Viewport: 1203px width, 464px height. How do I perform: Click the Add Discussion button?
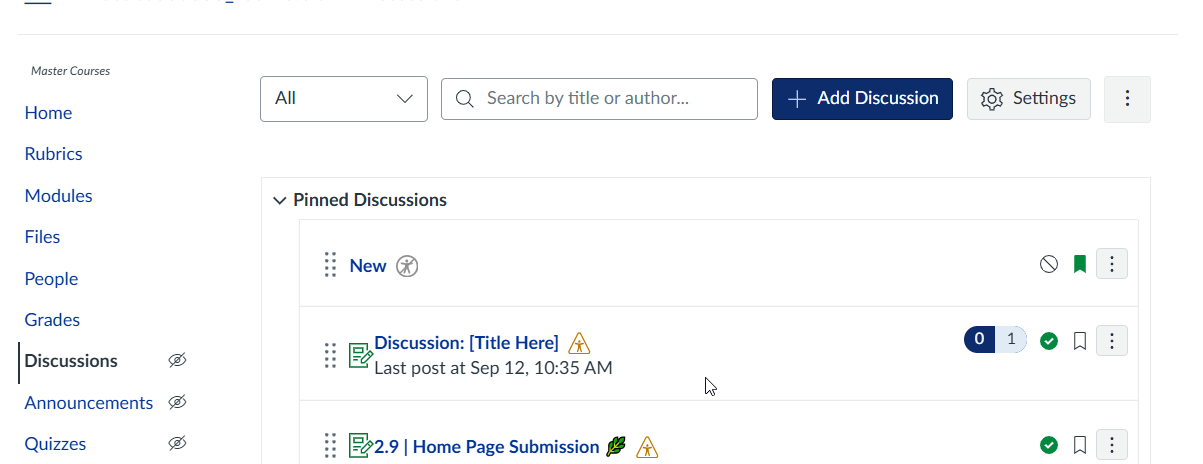point(862,99)
